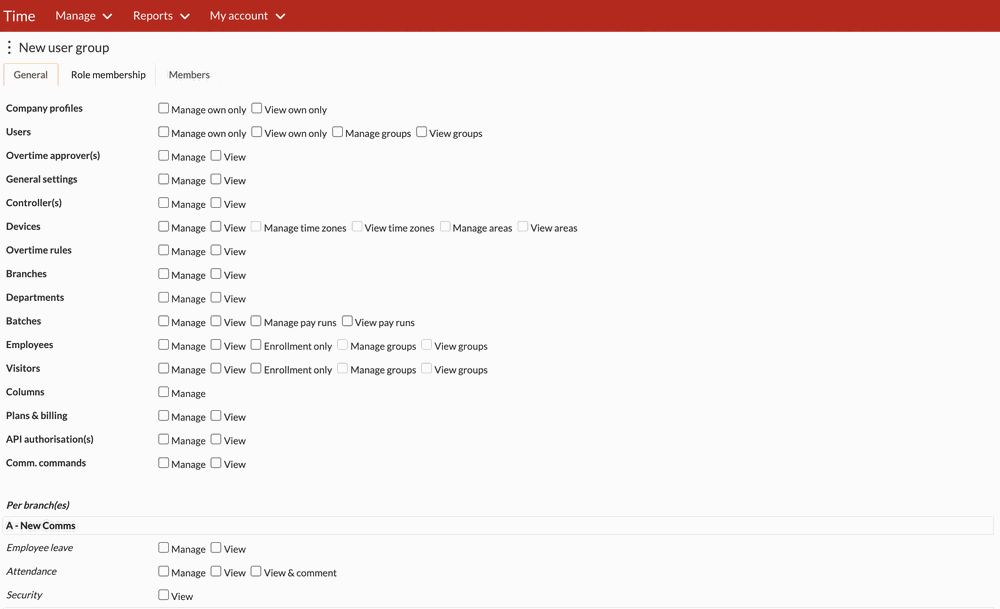Expand the My account dropdown menu

point(247,16)
